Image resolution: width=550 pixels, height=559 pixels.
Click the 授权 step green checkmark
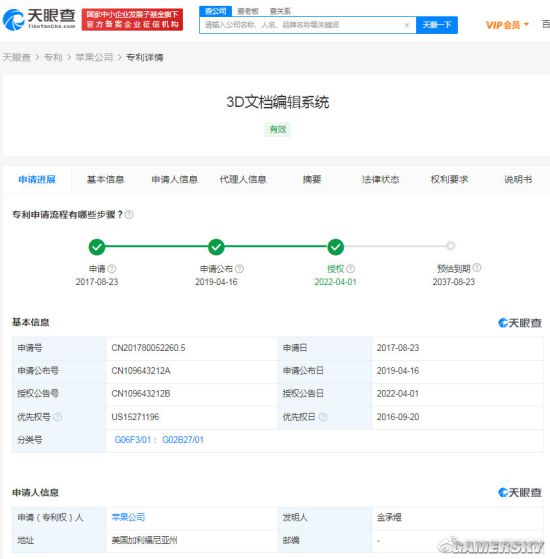click(x=335, y=247)
